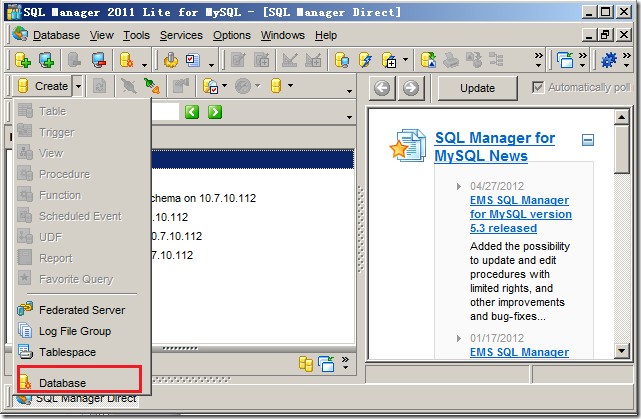Open the Windows menu
The image size is (641, 419).
[283, 36]
